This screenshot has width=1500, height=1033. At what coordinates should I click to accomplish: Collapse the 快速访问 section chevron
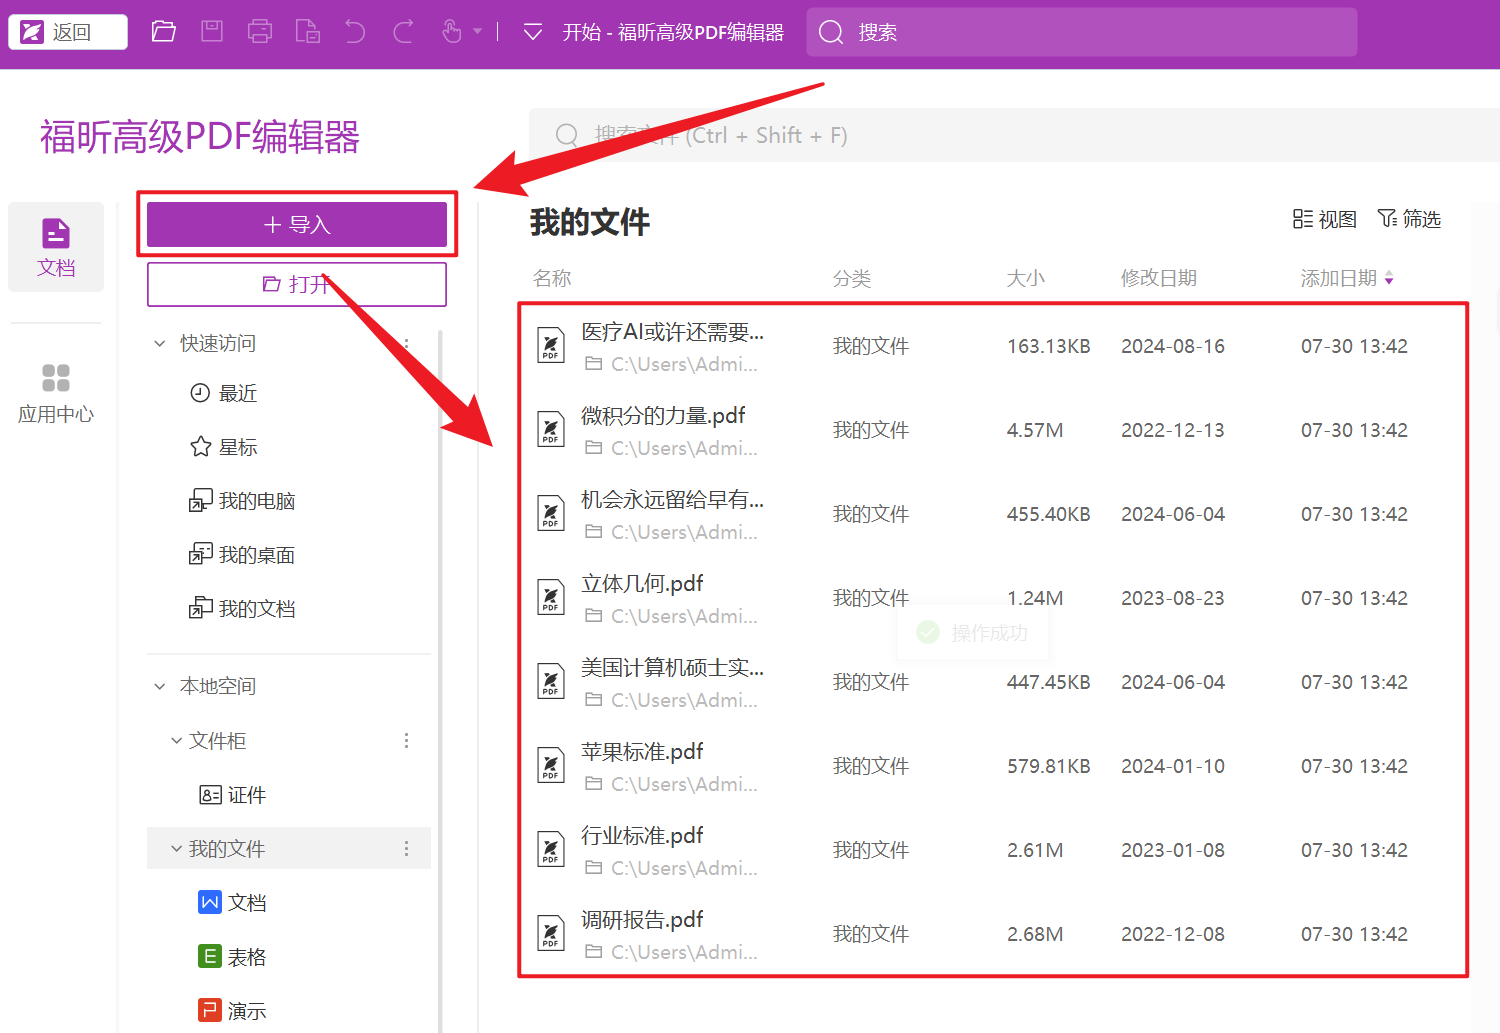click(159, 342)
